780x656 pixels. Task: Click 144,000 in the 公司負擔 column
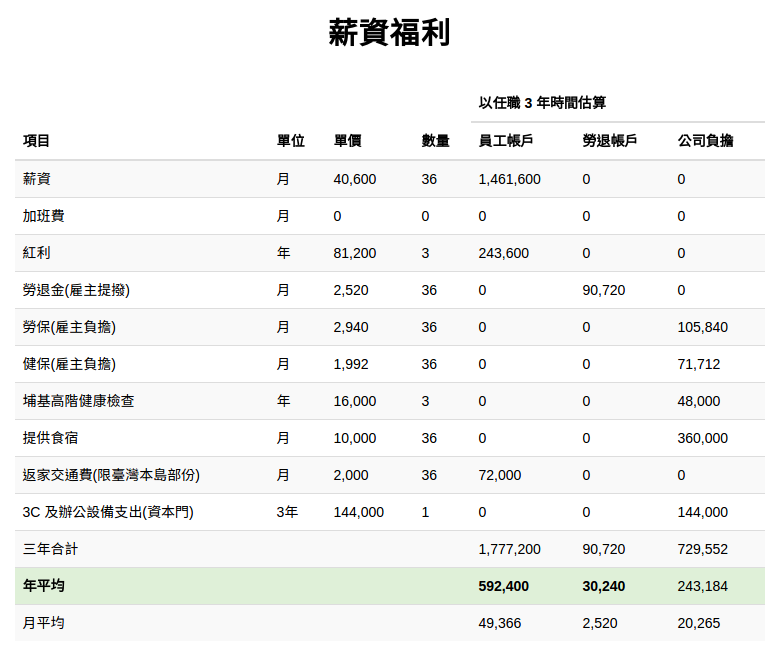[702, 512]
